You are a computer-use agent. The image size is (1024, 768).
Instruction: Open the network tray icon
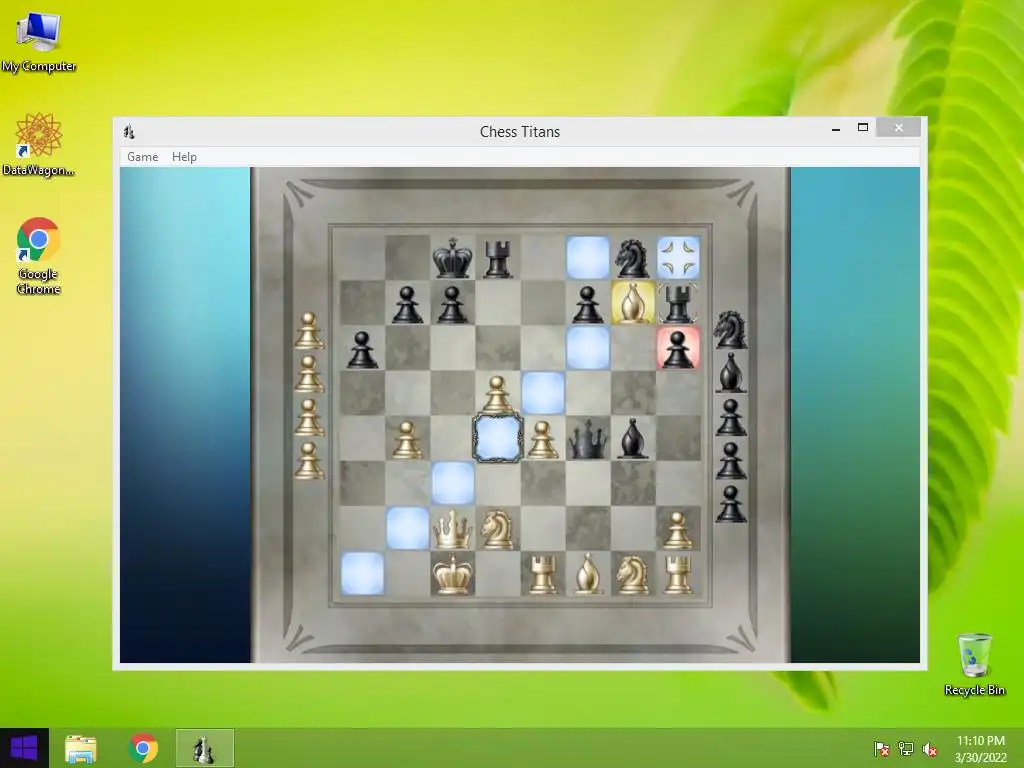pyautogui.click(x=906, y=749)
